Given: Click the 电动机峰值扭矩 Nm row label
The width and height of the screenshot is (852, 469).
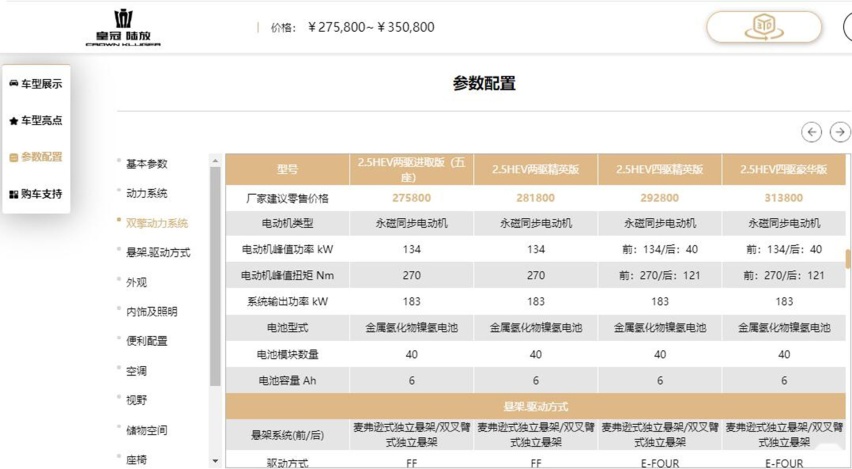Looking at the screenshot, I should point(287,276).
